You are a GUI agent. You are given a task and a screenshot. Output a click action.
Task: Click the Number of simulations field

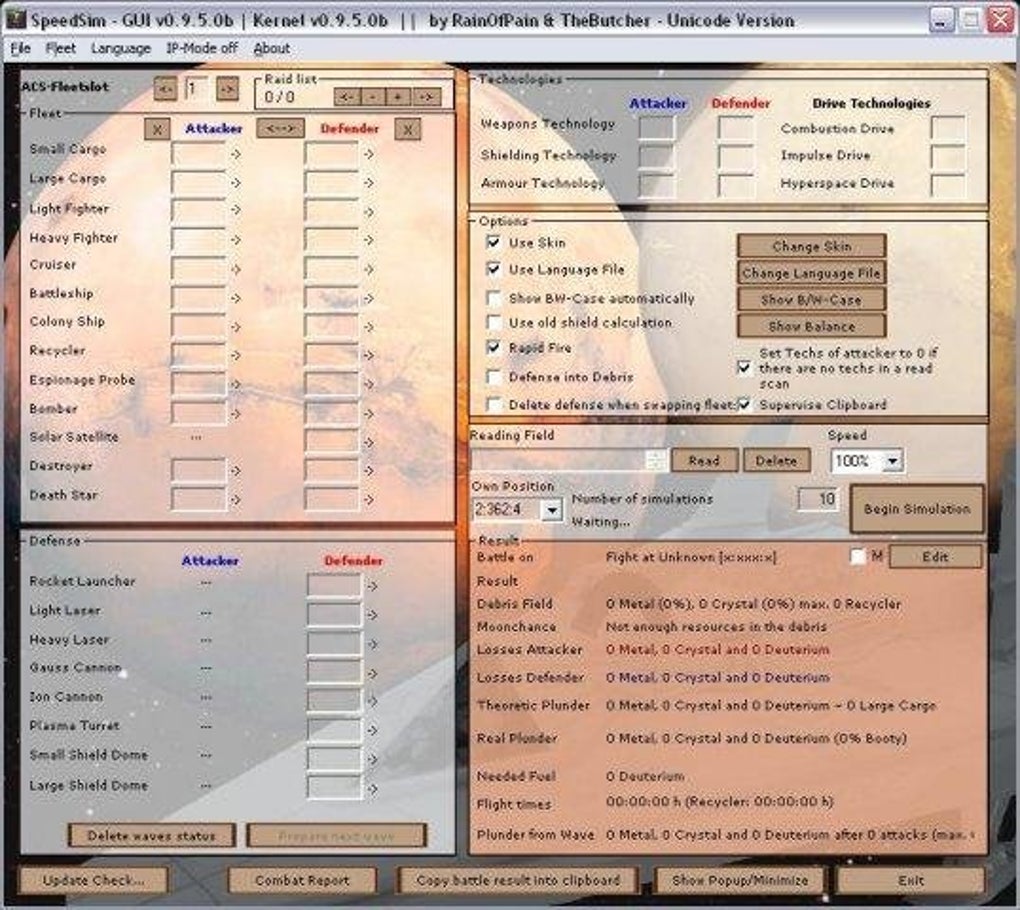tap(817, 498)
